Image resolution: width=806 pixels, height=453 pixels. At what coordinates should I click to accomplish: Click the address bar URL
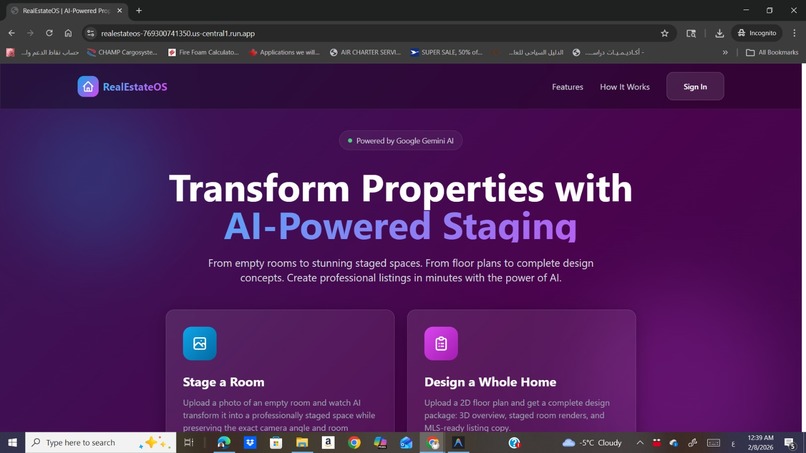pos(178,33)
